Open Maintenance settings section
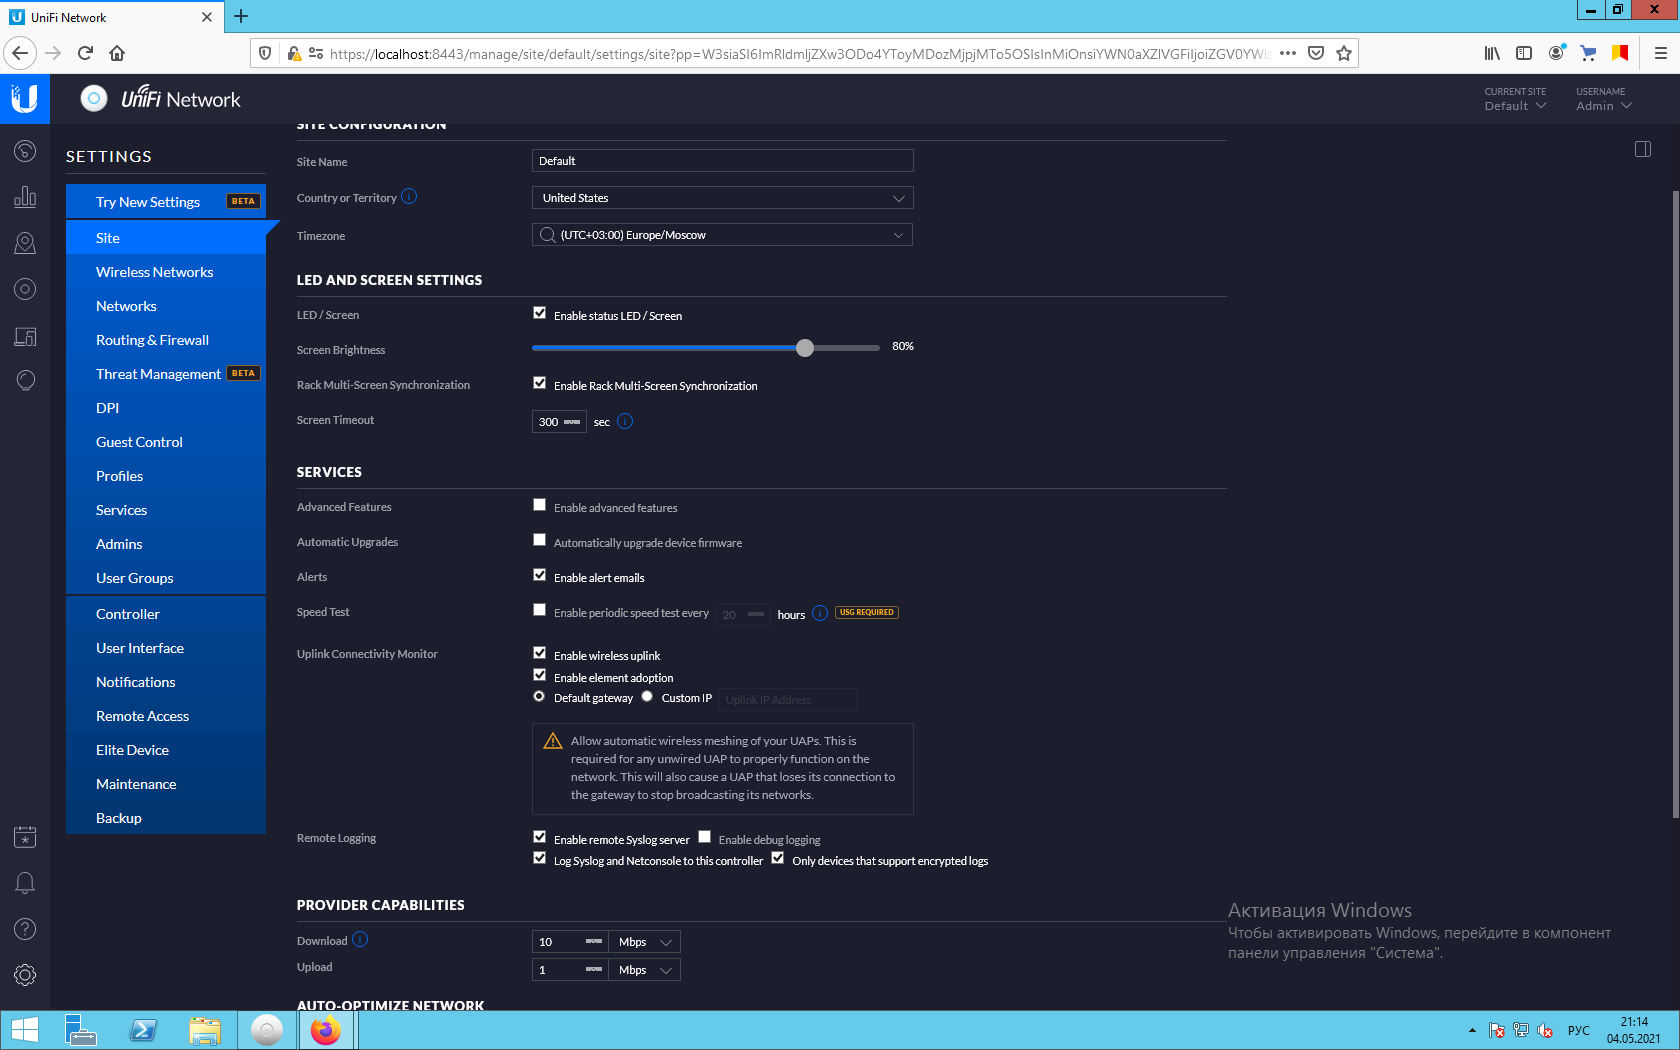Image resolution: width=1680 pixels, height=1050 pixels. (166, 784)
